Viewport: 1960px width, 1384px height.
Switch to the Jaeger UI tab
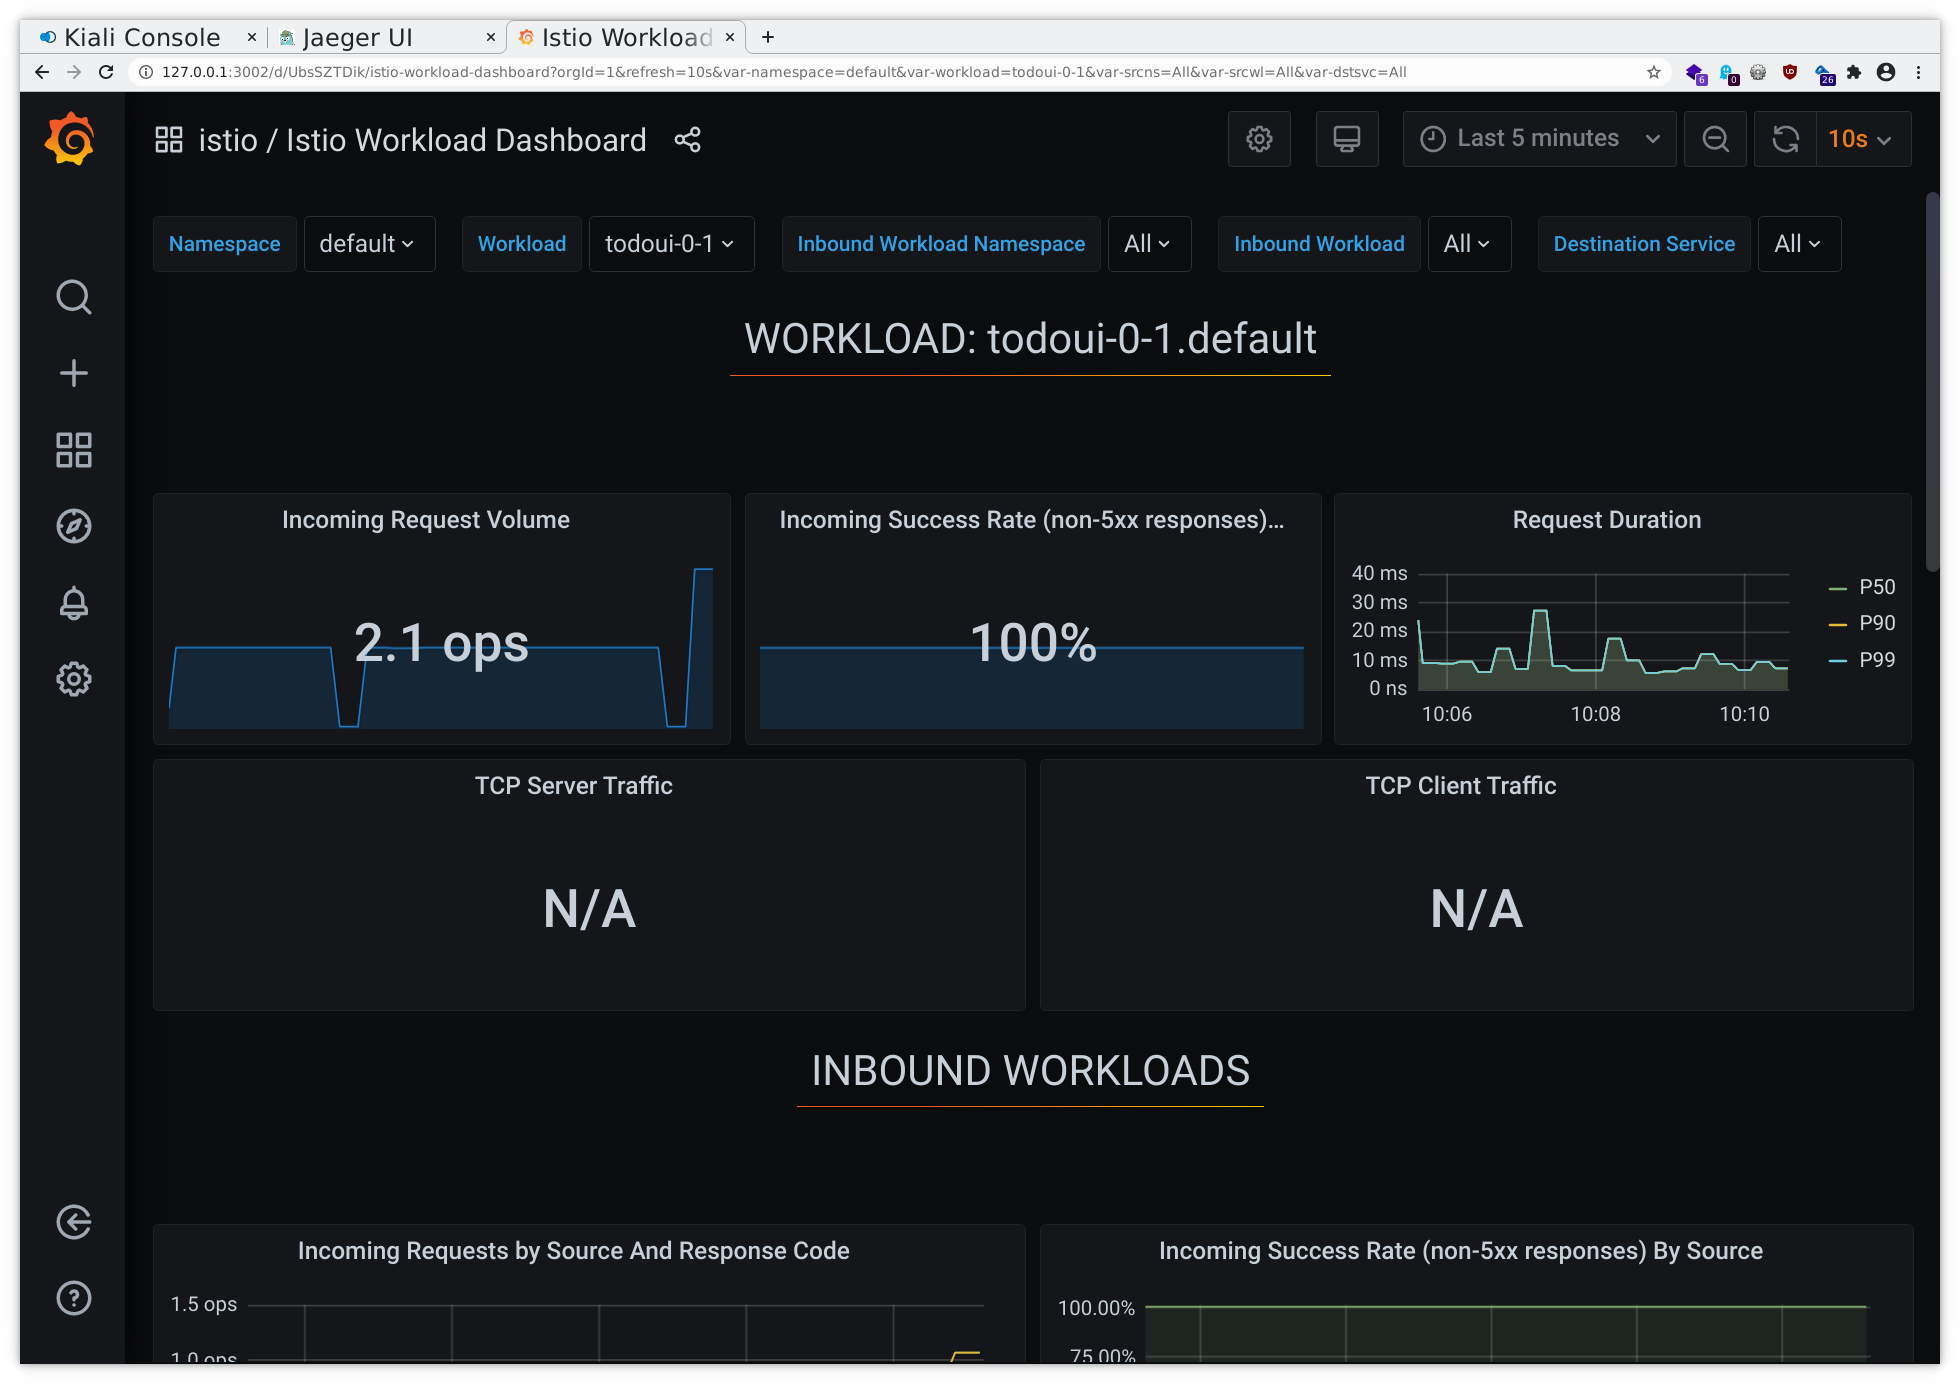(x=357, y=37)
